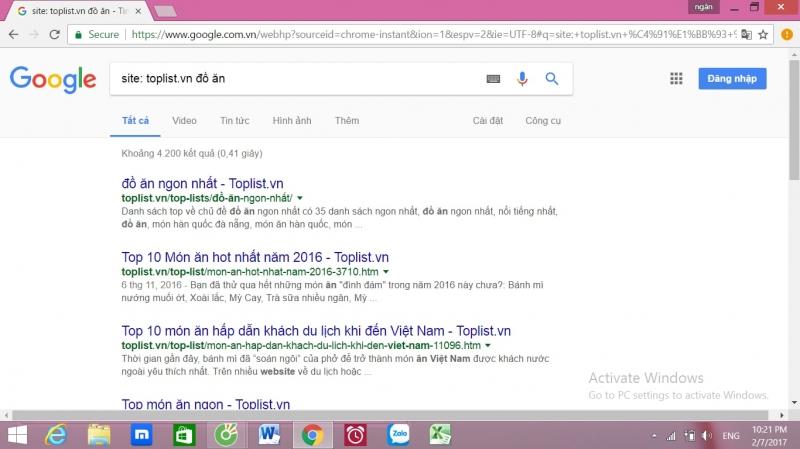800x449 pixels.
Task: Click the Google logo
Action: coord(52,78)
